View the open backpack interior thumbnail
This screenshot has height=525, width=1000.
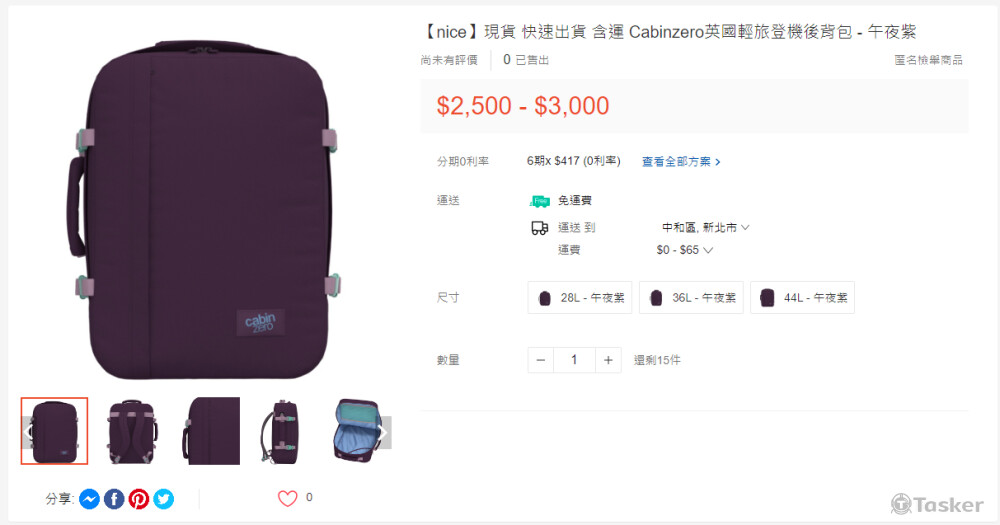pyautogui.click(x=357, y=431)
